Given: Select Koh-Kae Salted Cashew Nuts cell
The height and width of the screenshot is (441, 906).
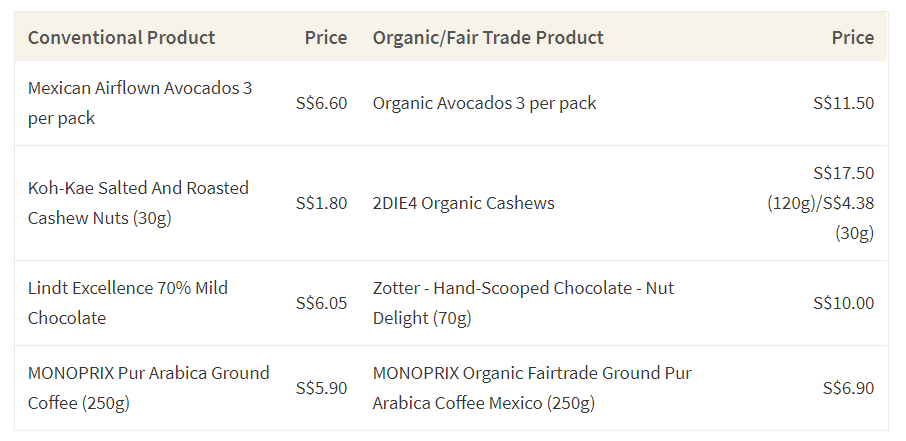Looking at the screenshot, I should [x=138, y=203].
